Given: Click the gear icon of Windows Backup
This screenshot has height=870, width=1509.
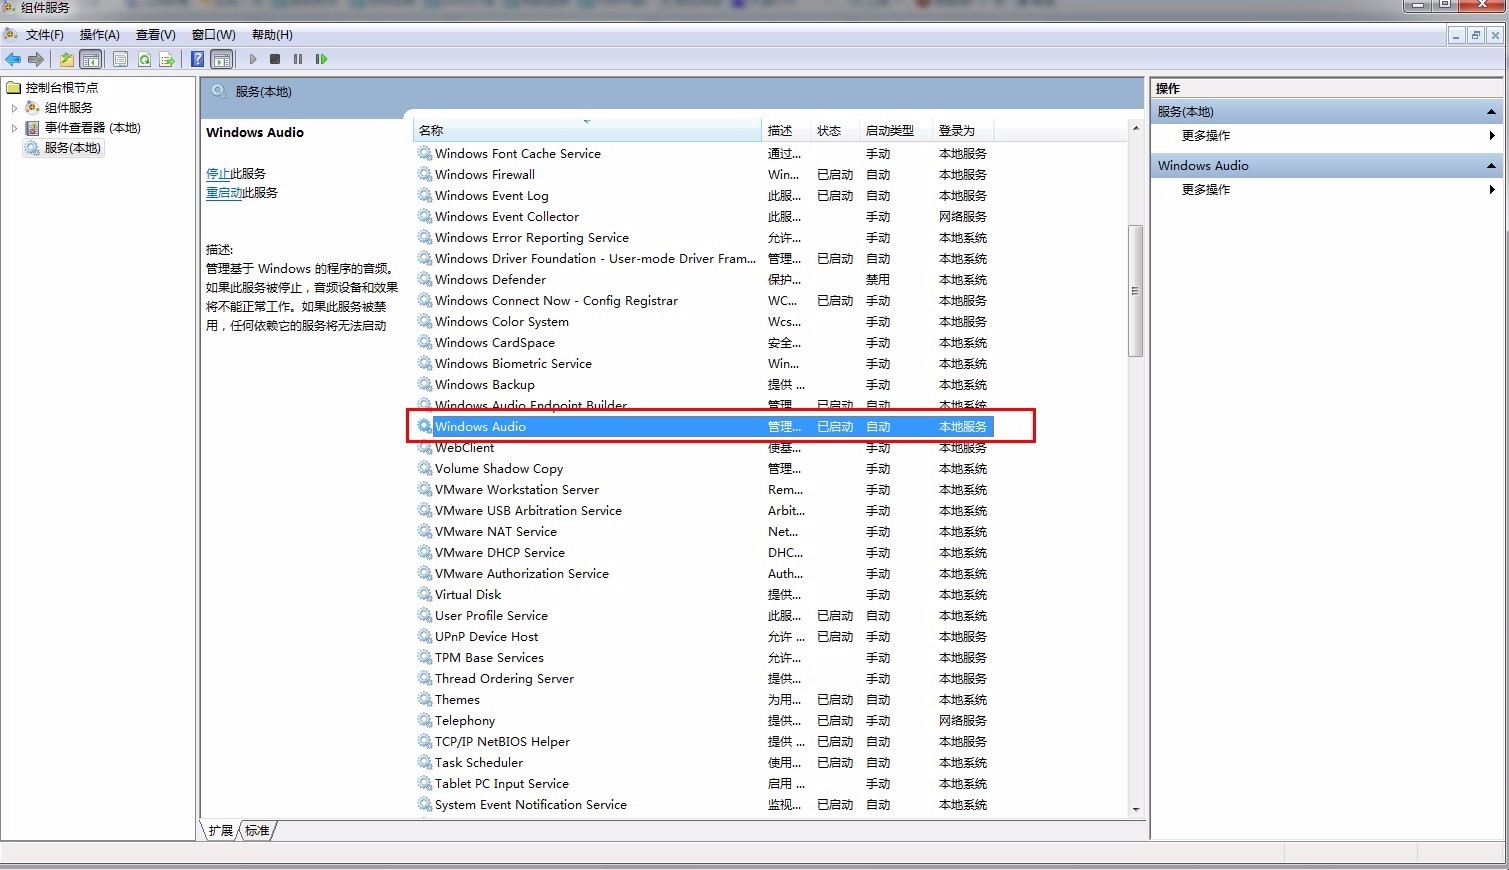Looking at the screenshot, I should (x=425, y=384).
